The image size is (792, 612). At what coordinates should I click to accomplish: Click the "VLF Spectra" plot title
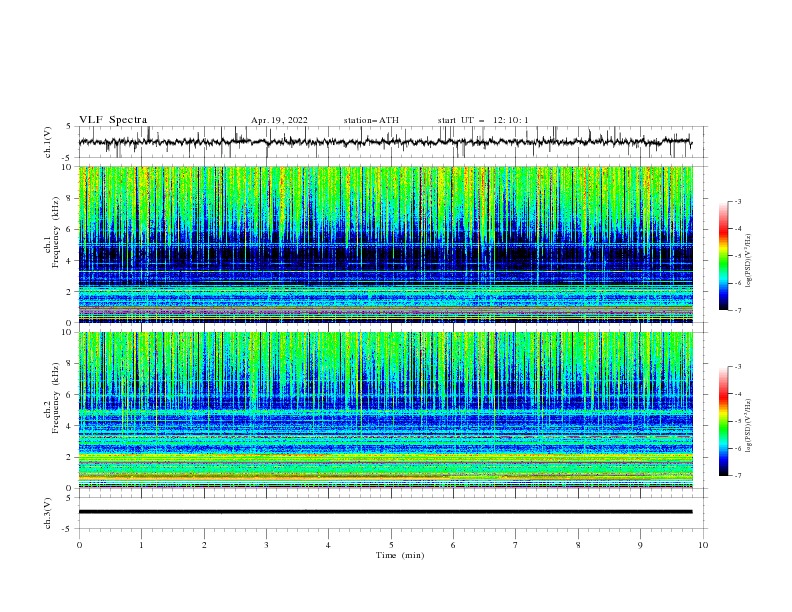[x=113, y=120]
